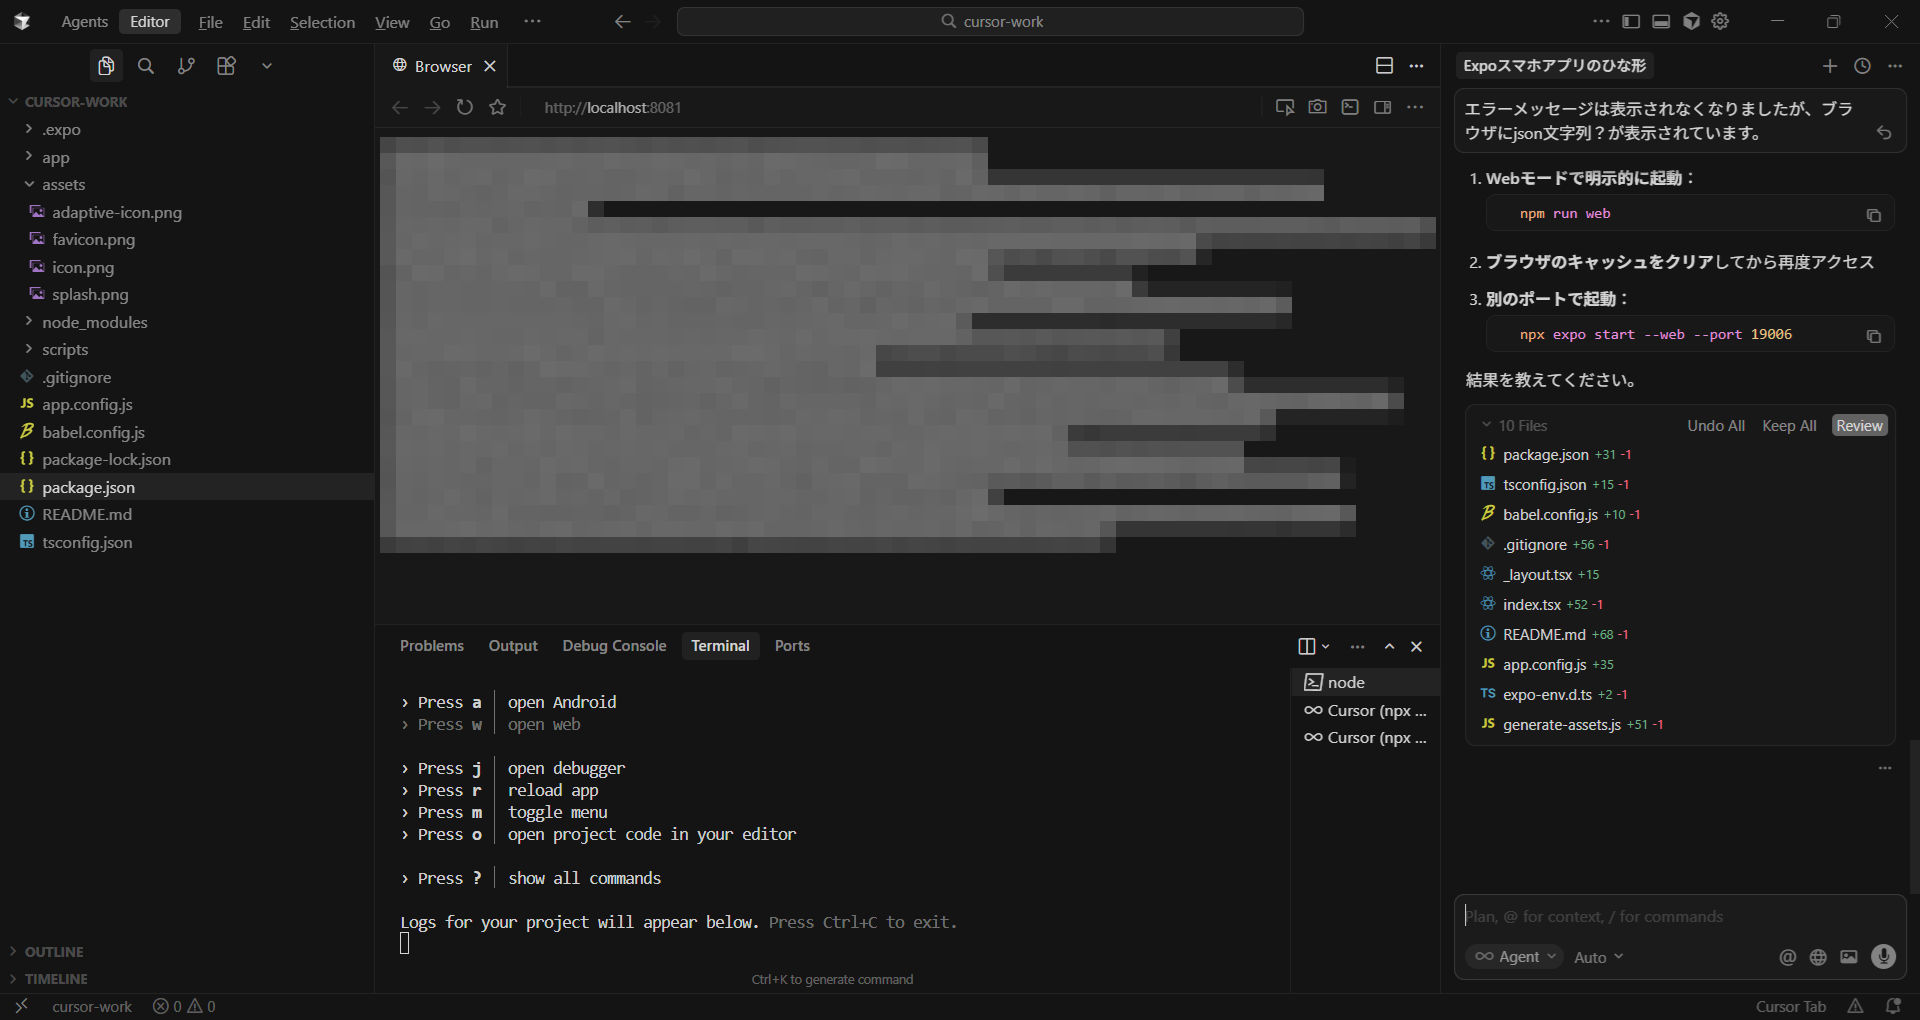Open the Agent mode dropdown
Image resolution: width=1920 pixels, height=1020 pixels.
[1516, 957]
